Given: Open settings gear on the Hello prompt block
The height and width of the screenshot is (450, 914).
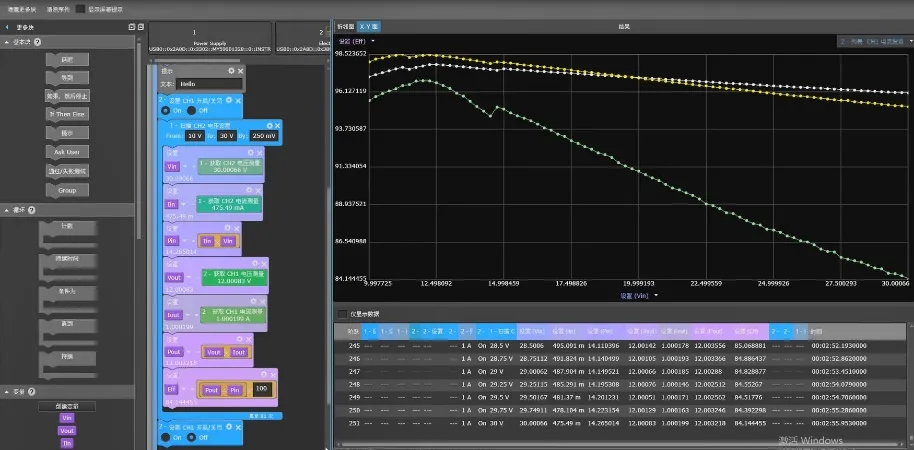Looking at the screenshot, I should pyautogui.click(x=231, y=71).
